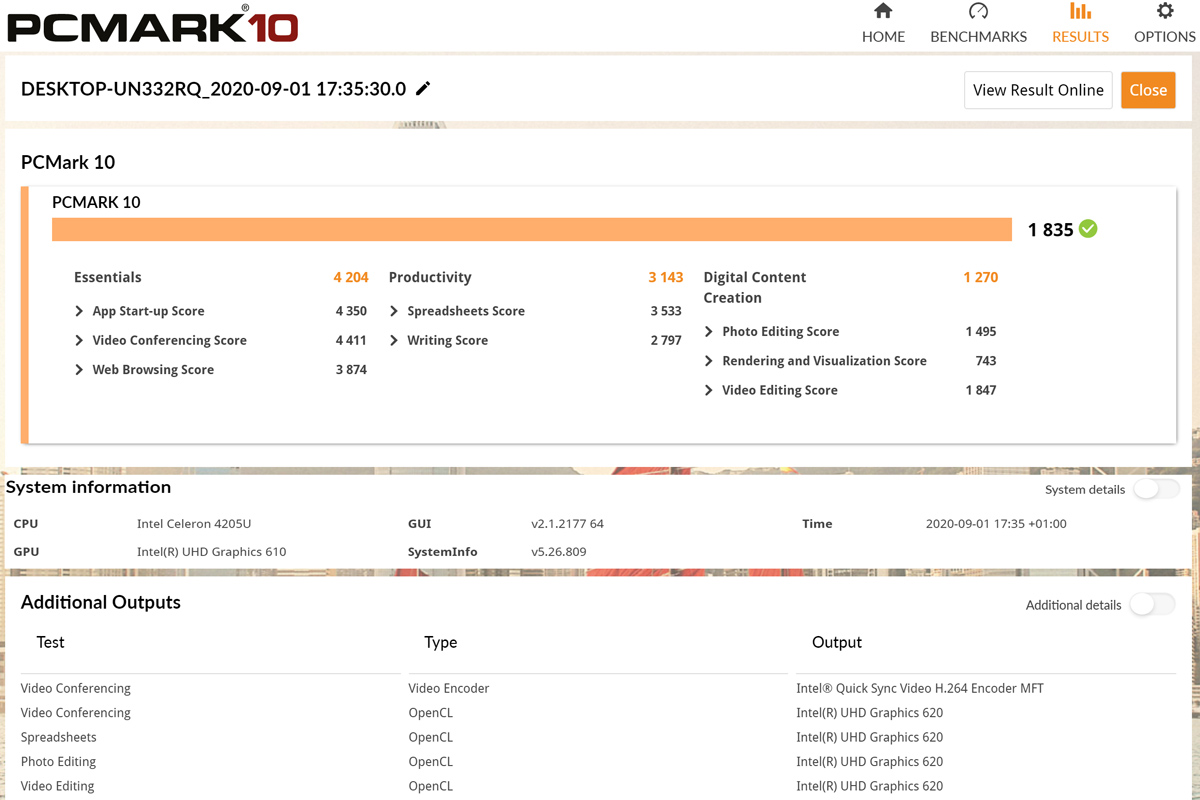
Task: Click the green validation checkmark icon
Action: [x=1088, y=229]
